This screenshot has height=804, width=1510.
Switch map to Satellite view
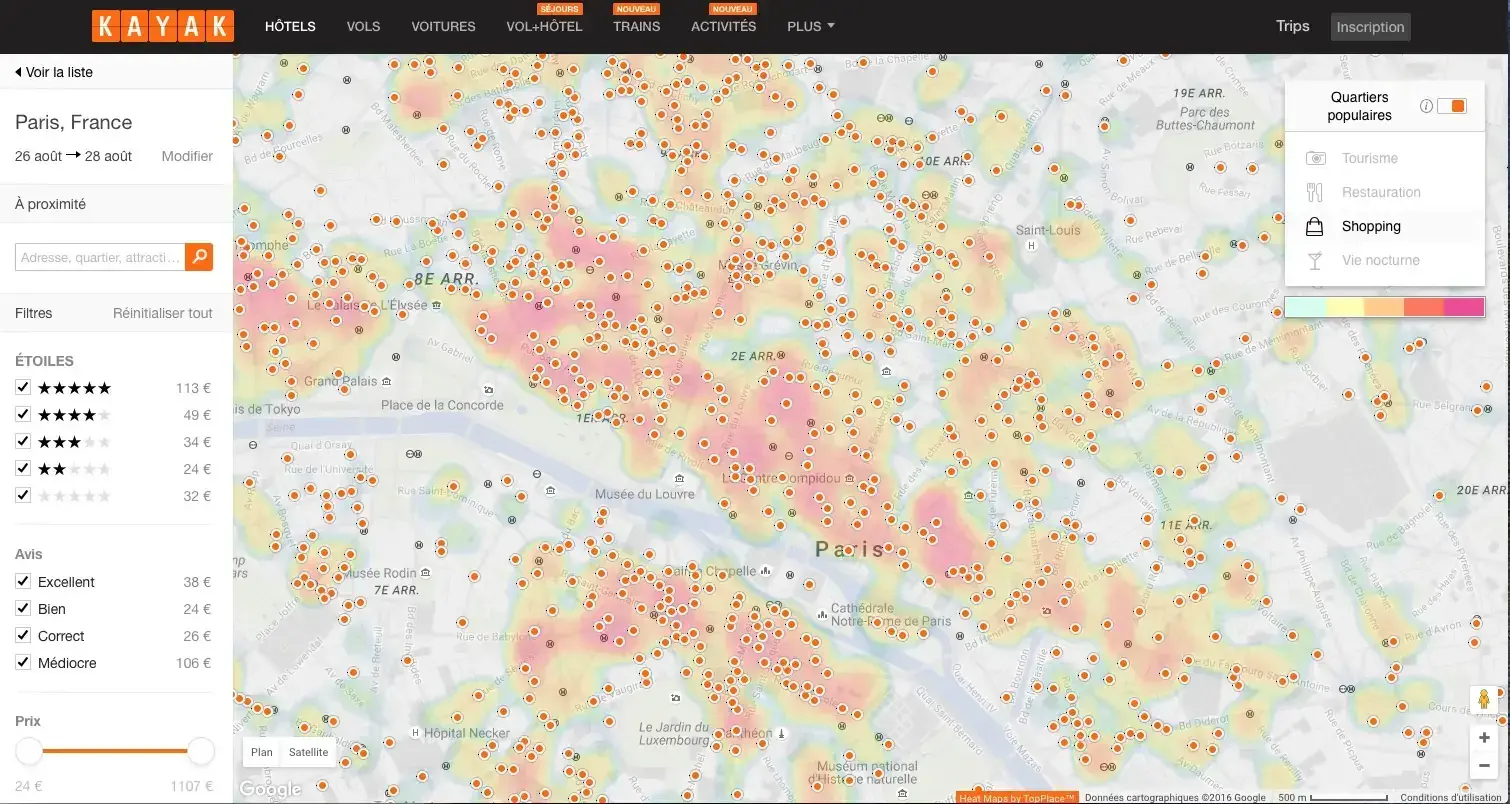[308, 752]
